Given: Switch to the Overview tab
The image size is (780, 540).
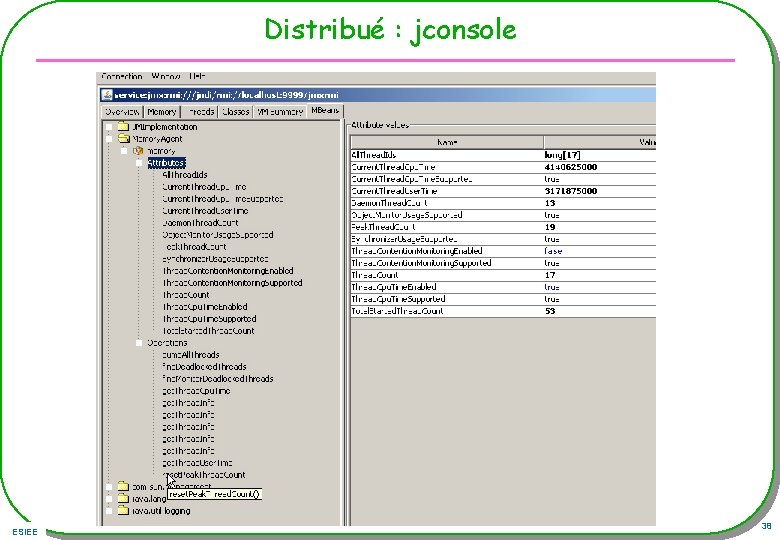Looking at the screenshot, I should point(122,112).
